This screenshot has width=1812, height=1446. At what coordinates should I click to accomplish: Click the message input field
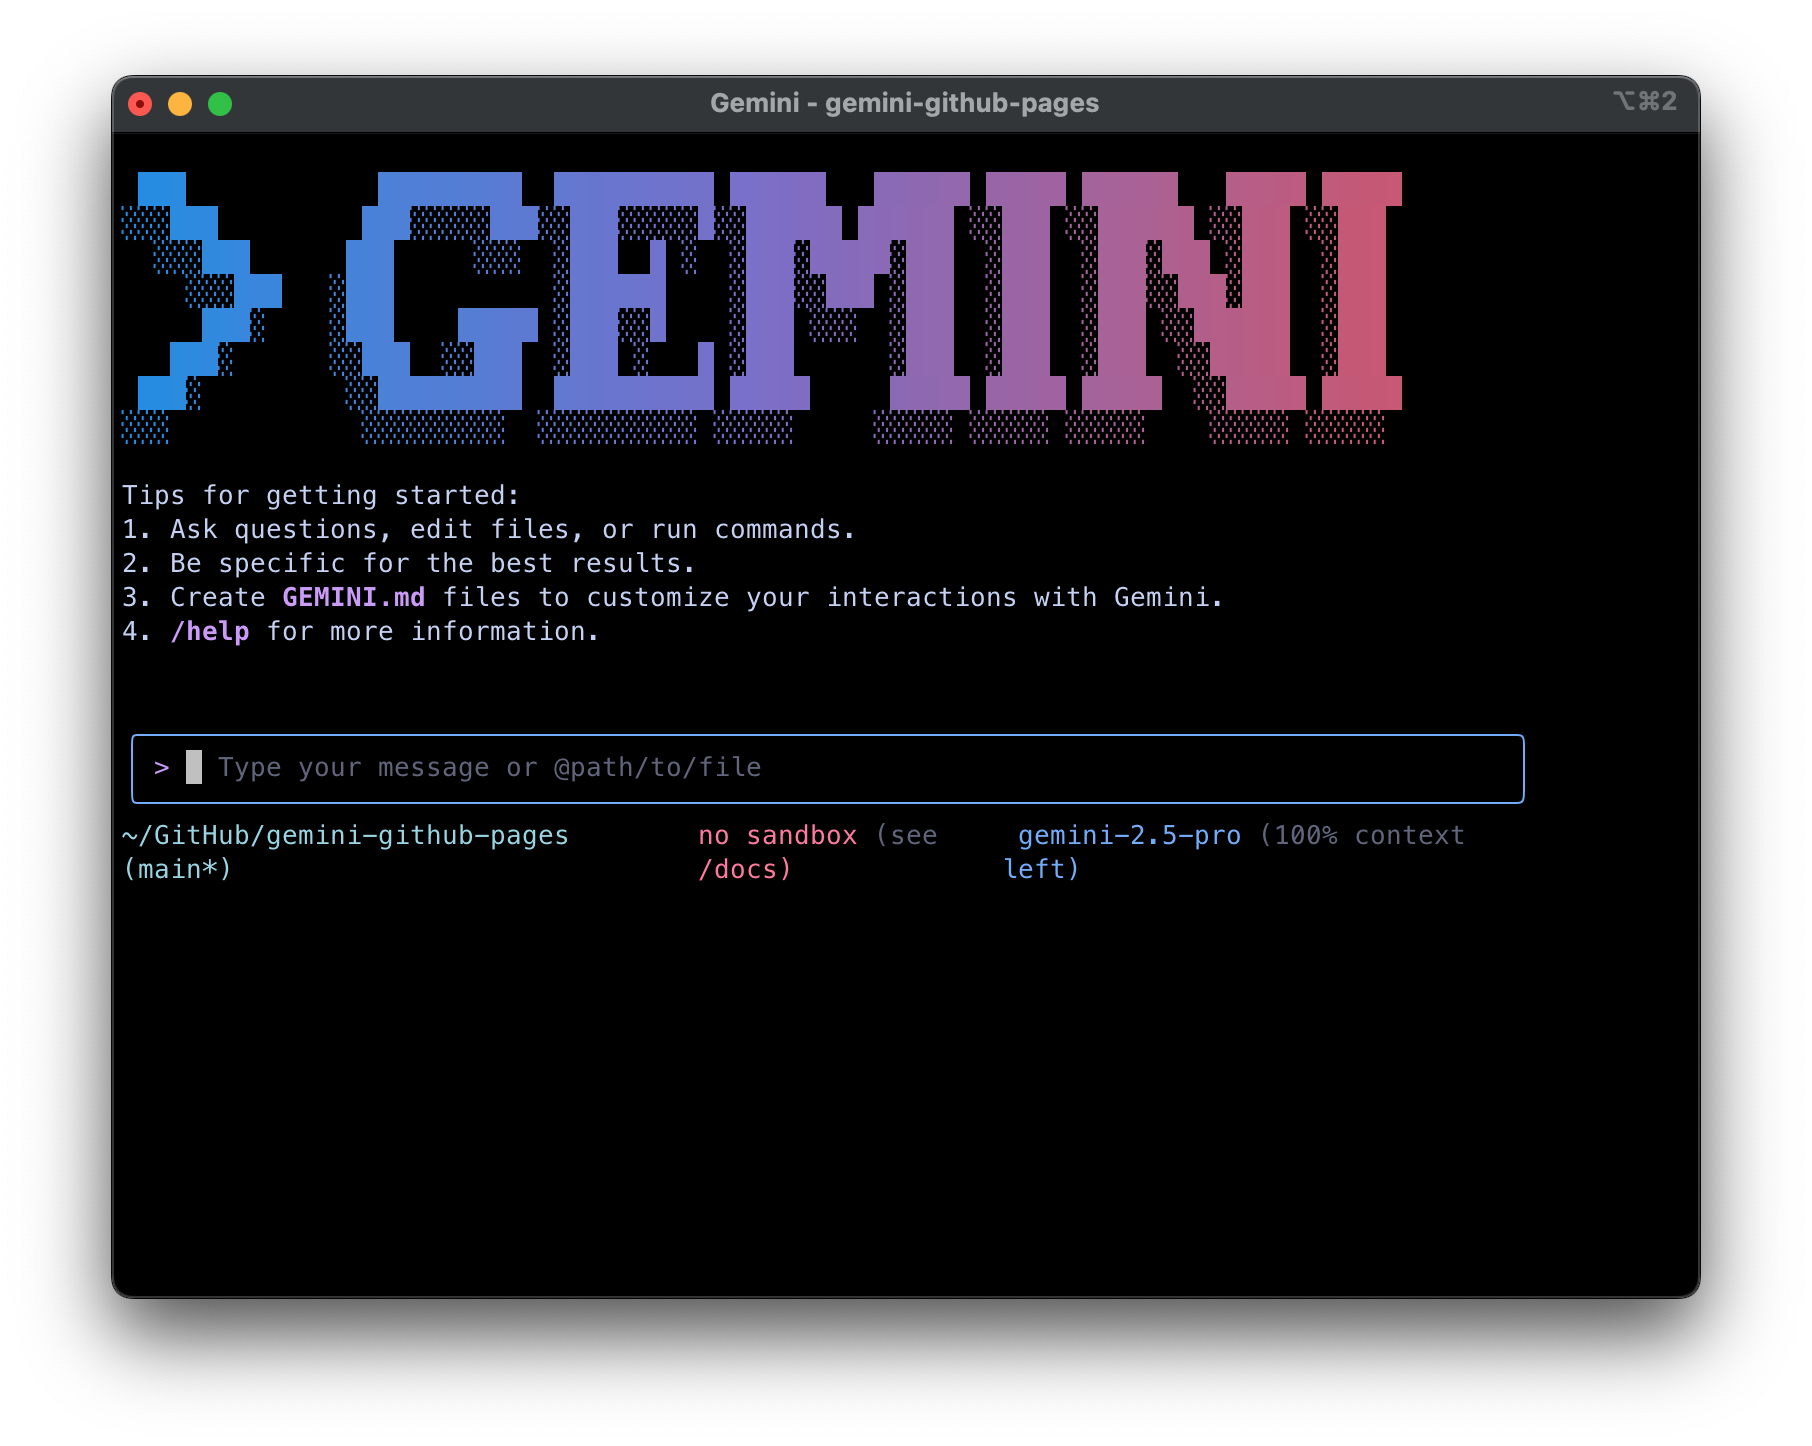point(827,768)
